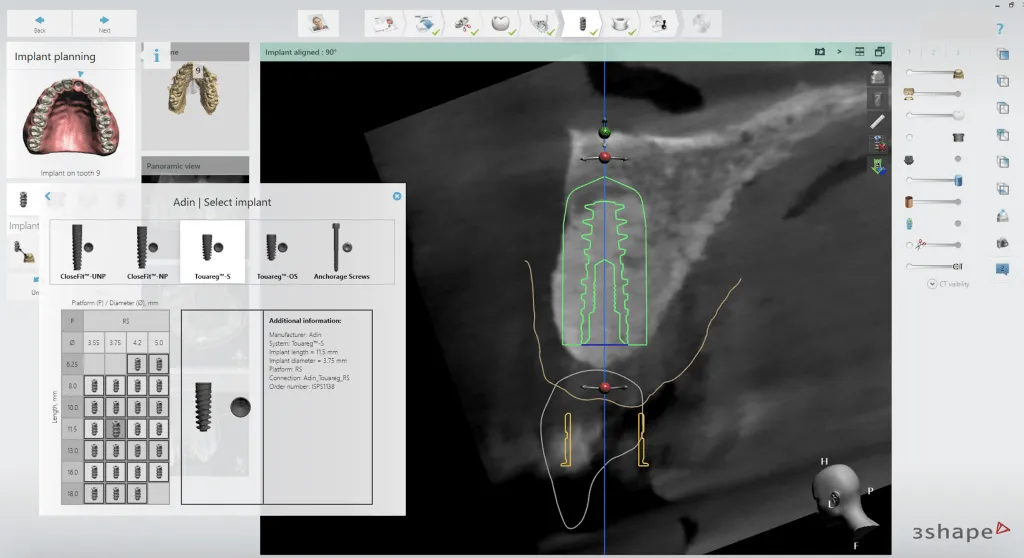Advance with the Next arrow button
The width and height of the screenshot is (1024, 558).
tap(104, 24)
